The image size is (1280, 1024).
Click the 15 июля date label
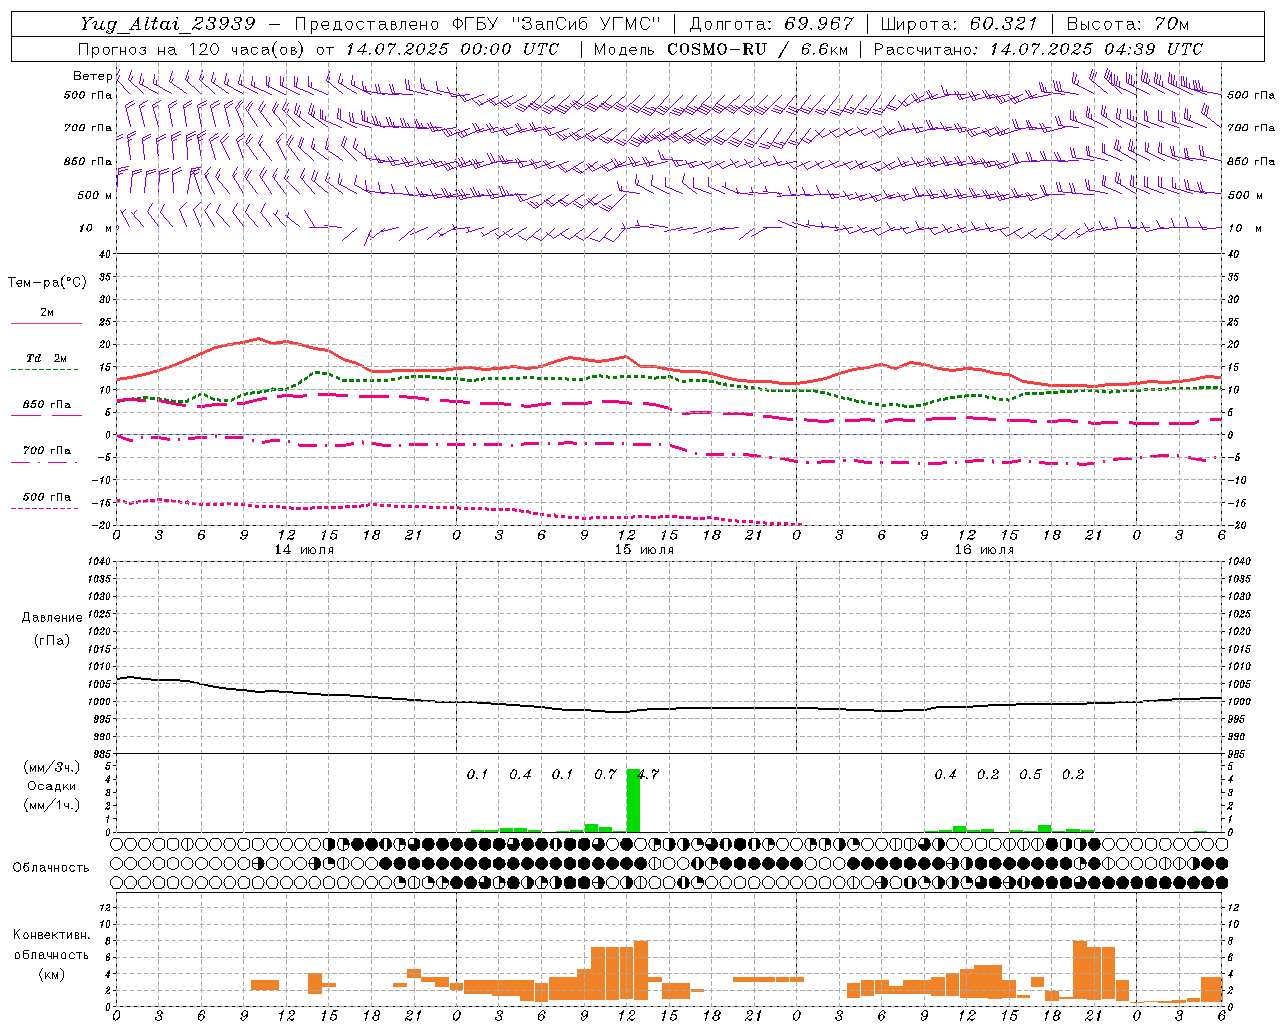coord(643,550)
